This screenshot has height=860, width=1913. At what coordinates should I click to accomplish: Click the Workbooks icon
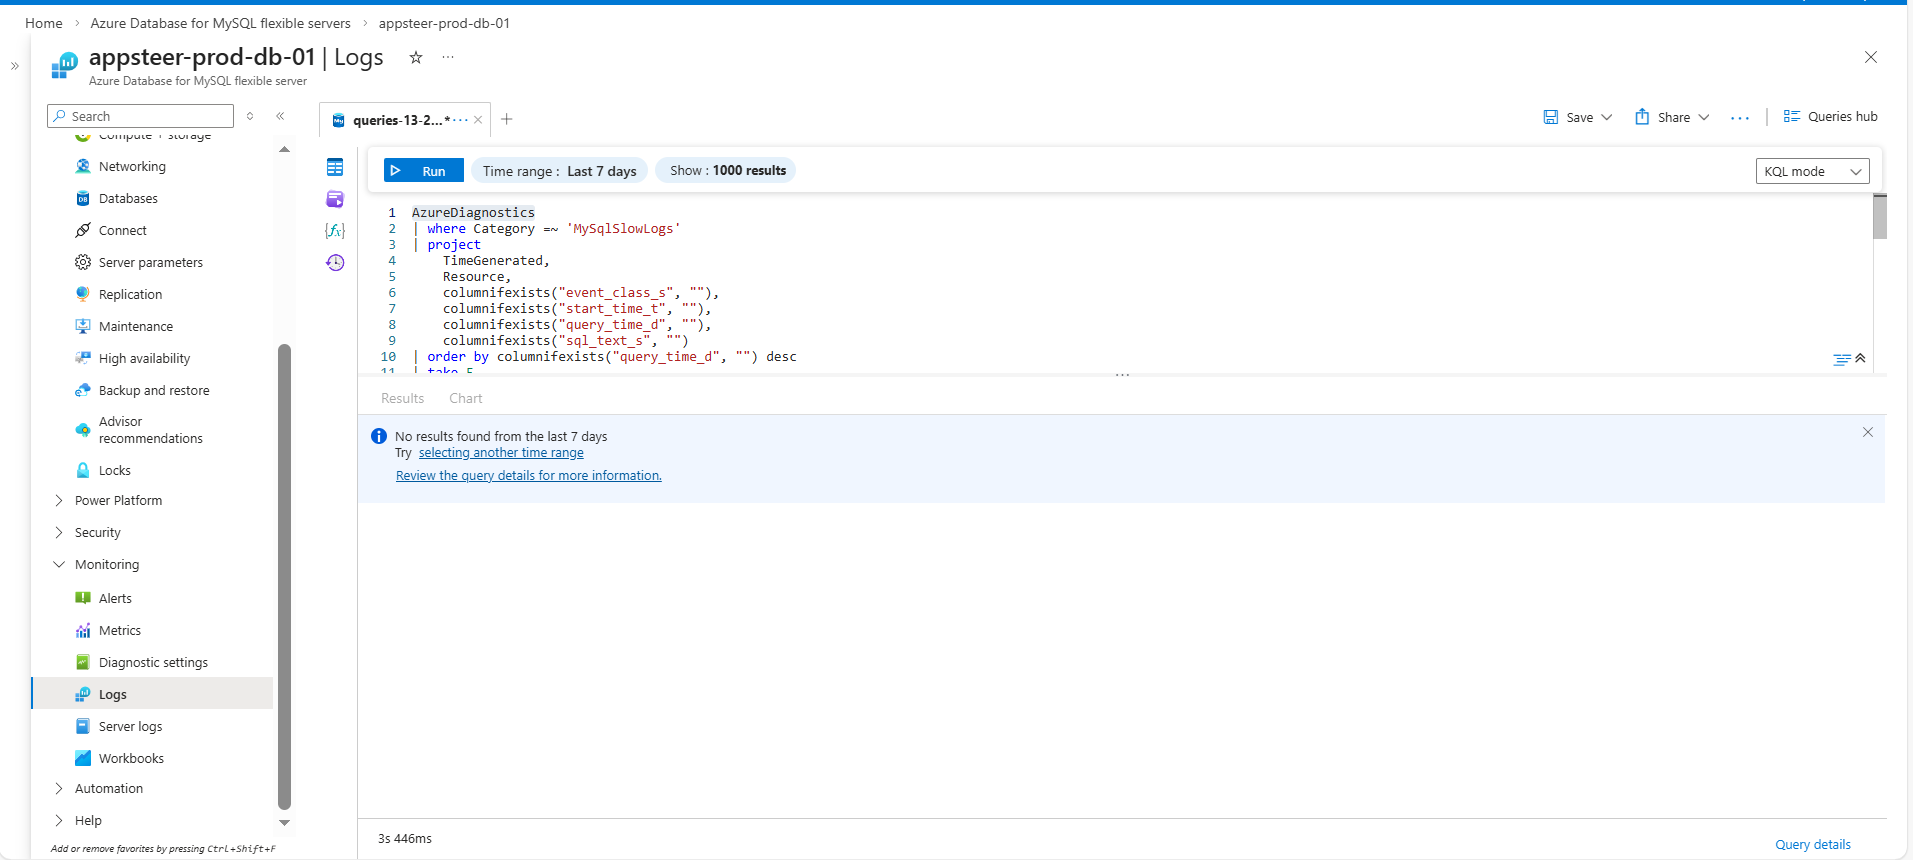tap(83, 758)
